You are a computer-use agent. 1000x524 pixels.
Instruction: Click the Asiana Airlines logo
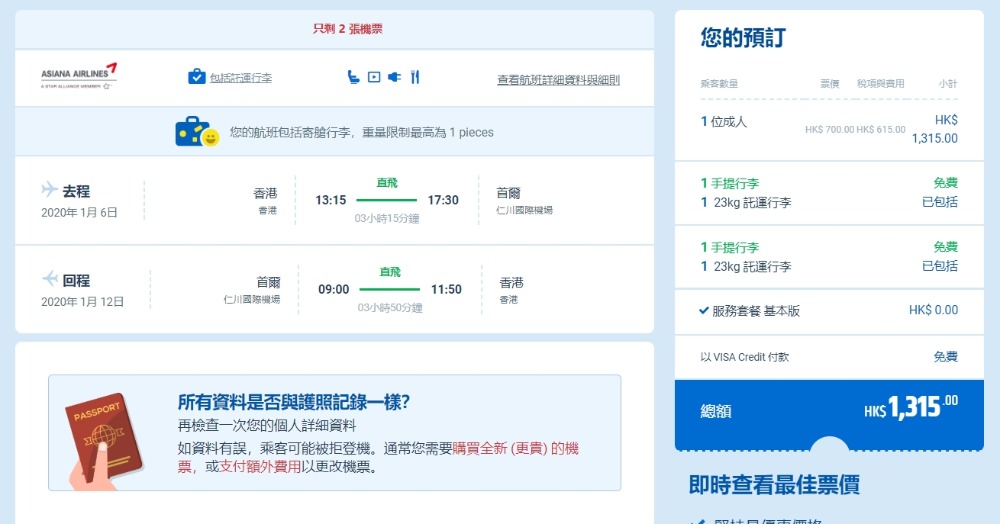(78, 77)
